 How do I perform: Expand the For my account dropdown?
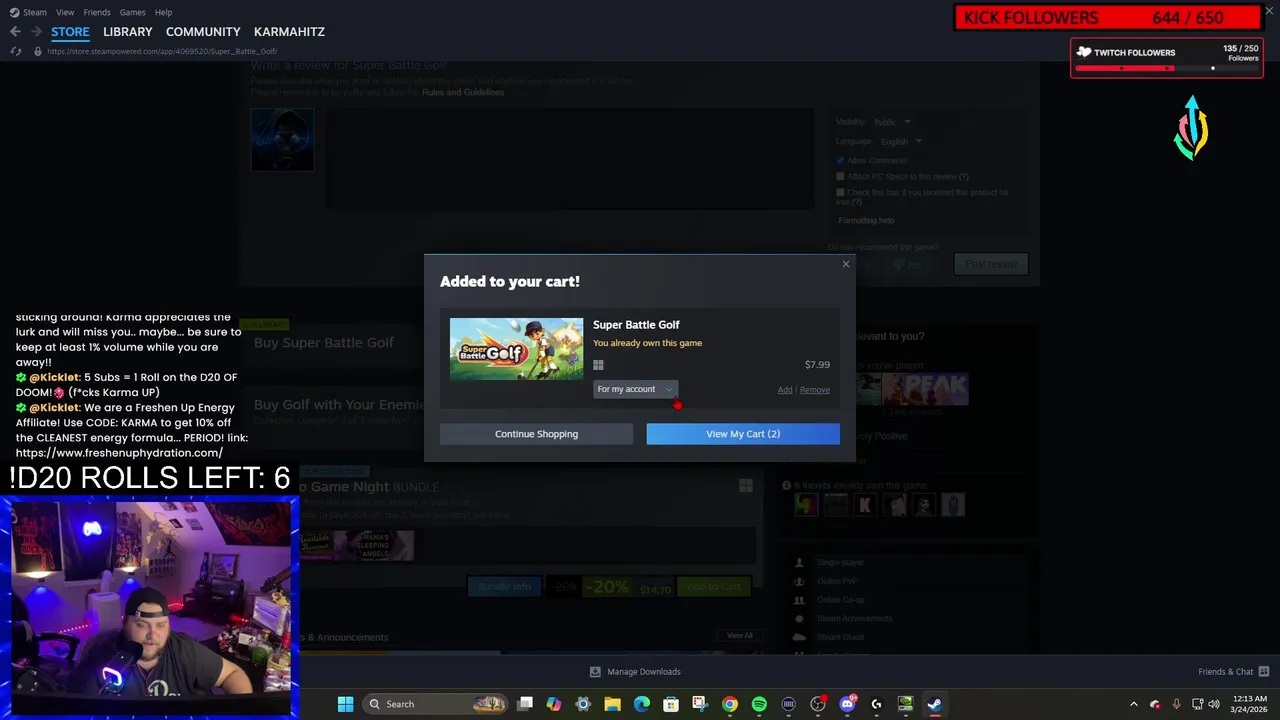[x=635, y=389]
